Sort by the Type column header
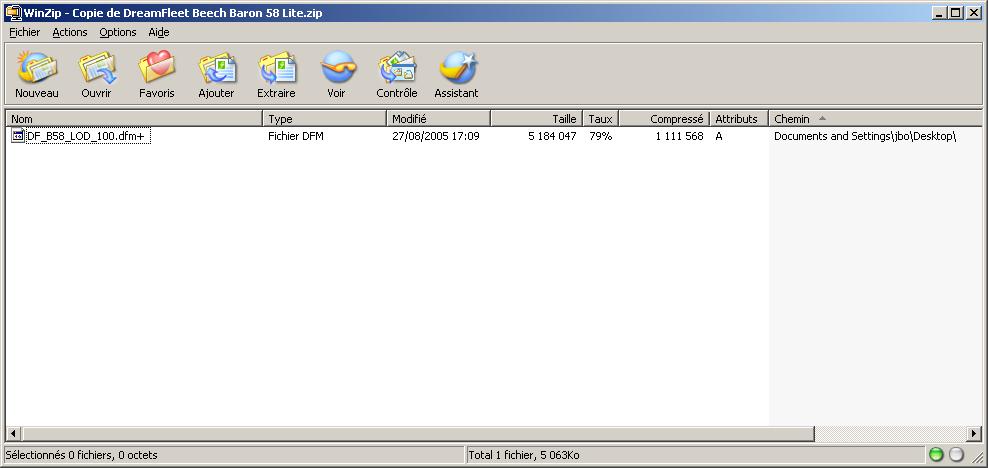Image resolution: width=988 pixels, height=468 pixels. [325, 118]
